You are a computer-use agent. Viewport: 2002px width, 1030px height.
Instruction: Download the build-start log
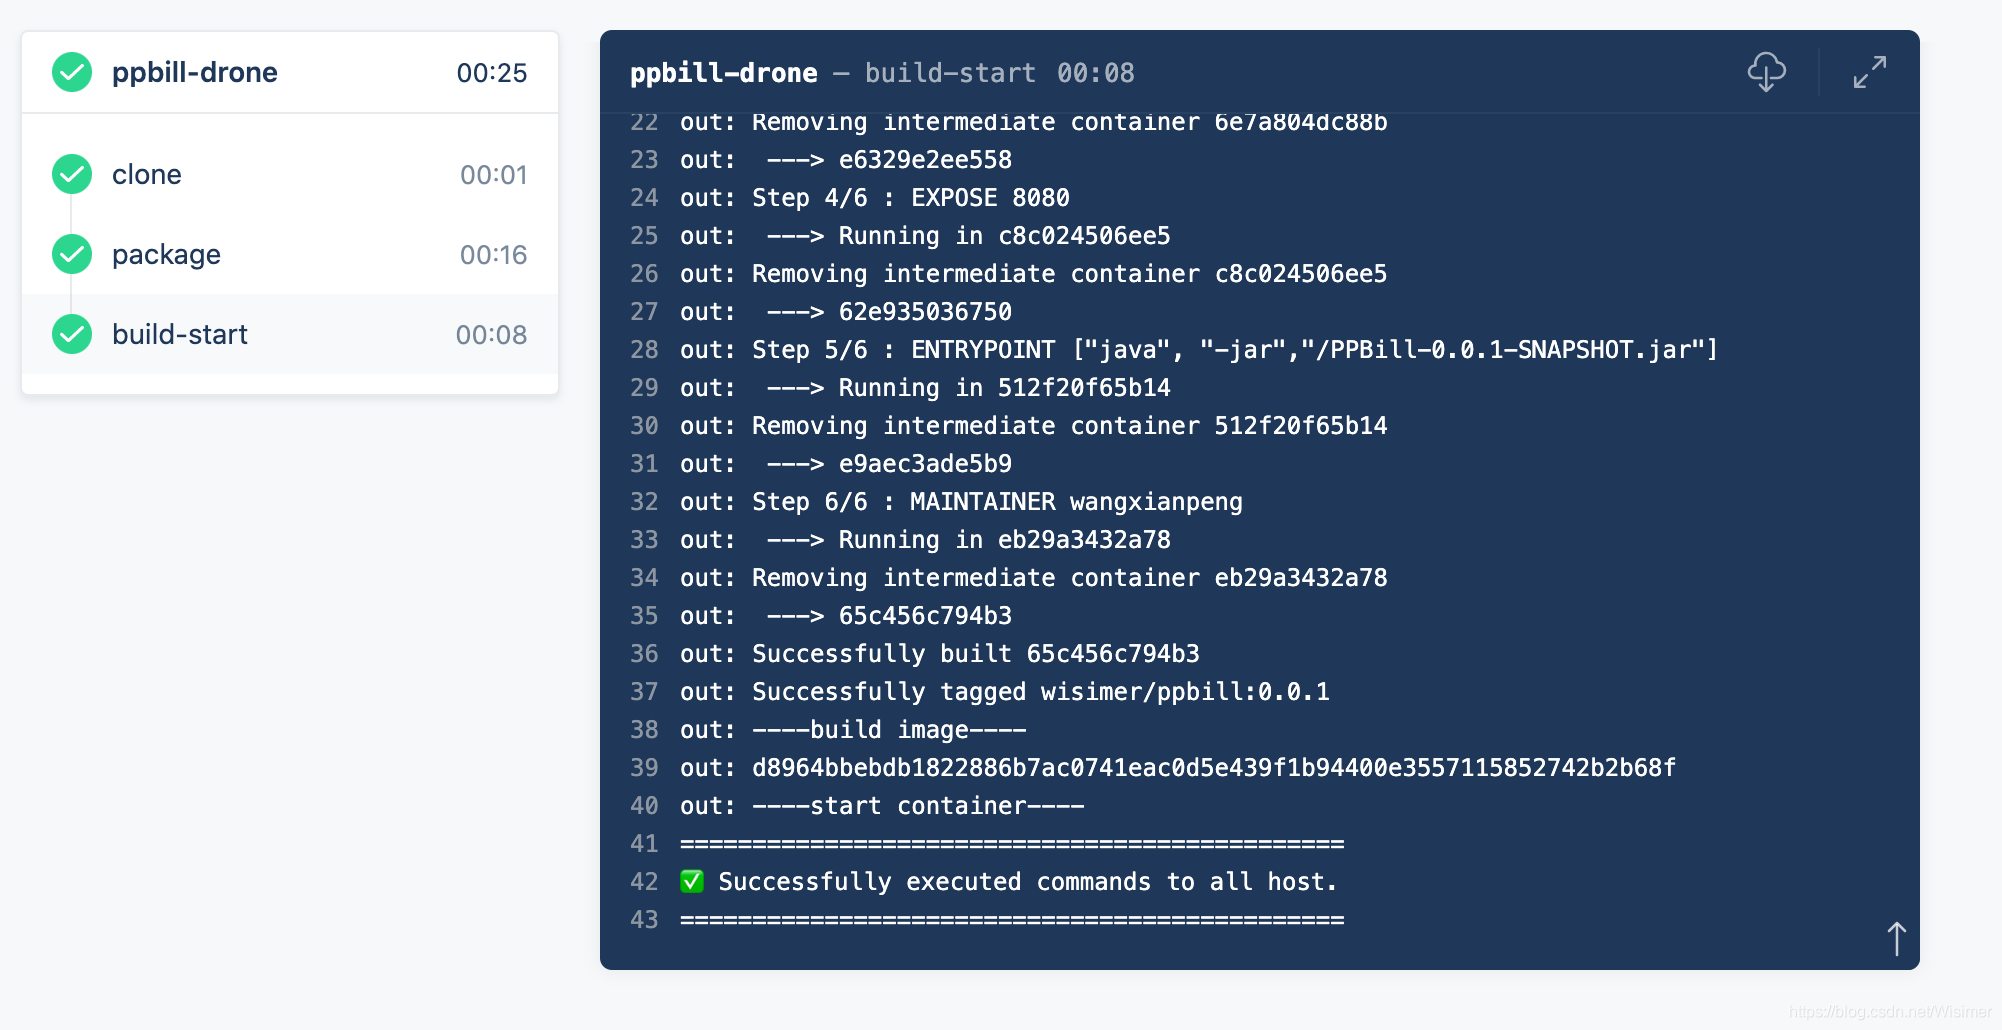(x=1766, y=72)
